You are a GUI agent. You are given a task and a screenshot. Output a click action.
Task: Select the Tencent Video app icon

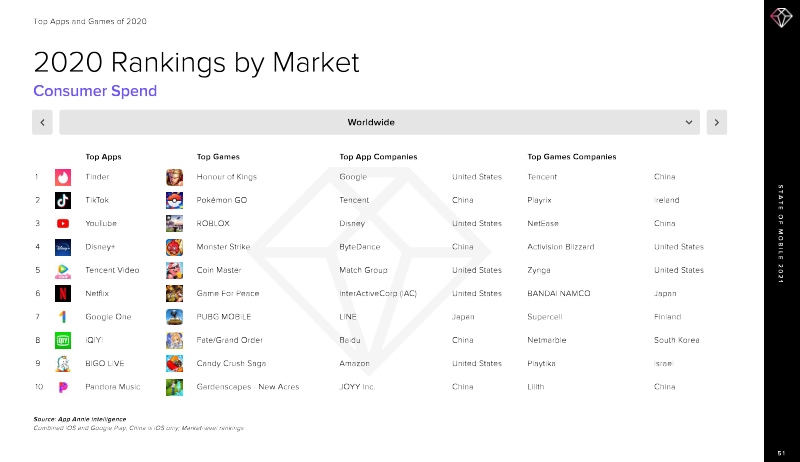(63, 270)
